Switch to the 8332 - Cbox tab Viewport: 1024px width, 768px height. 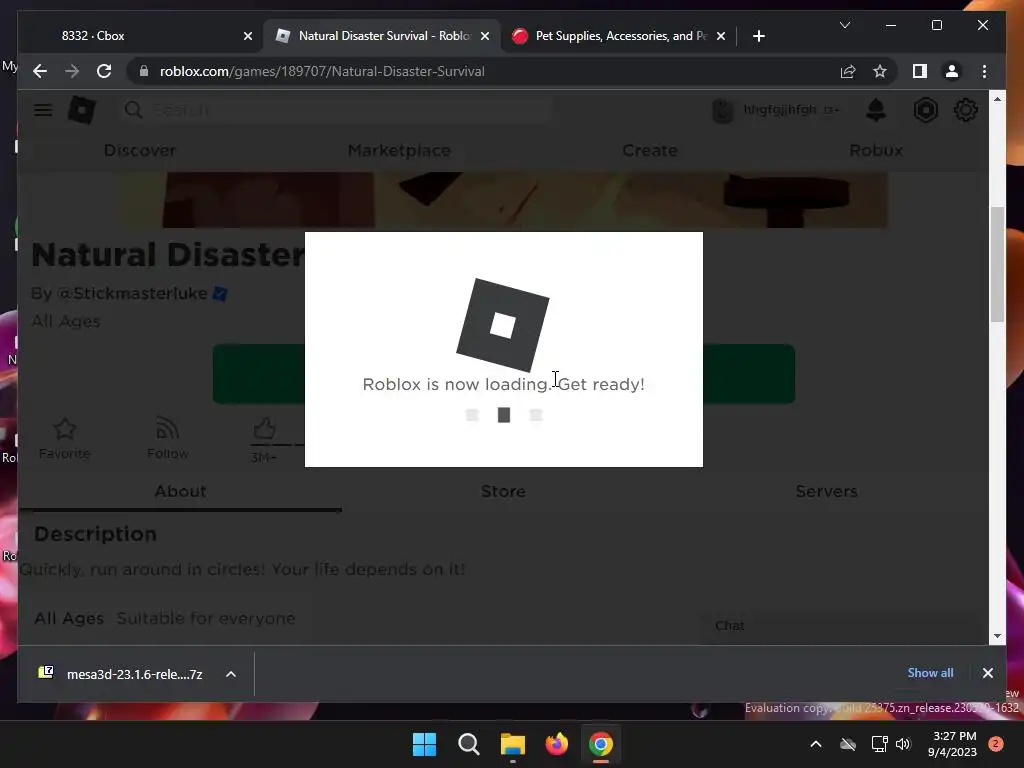(140, 36)
